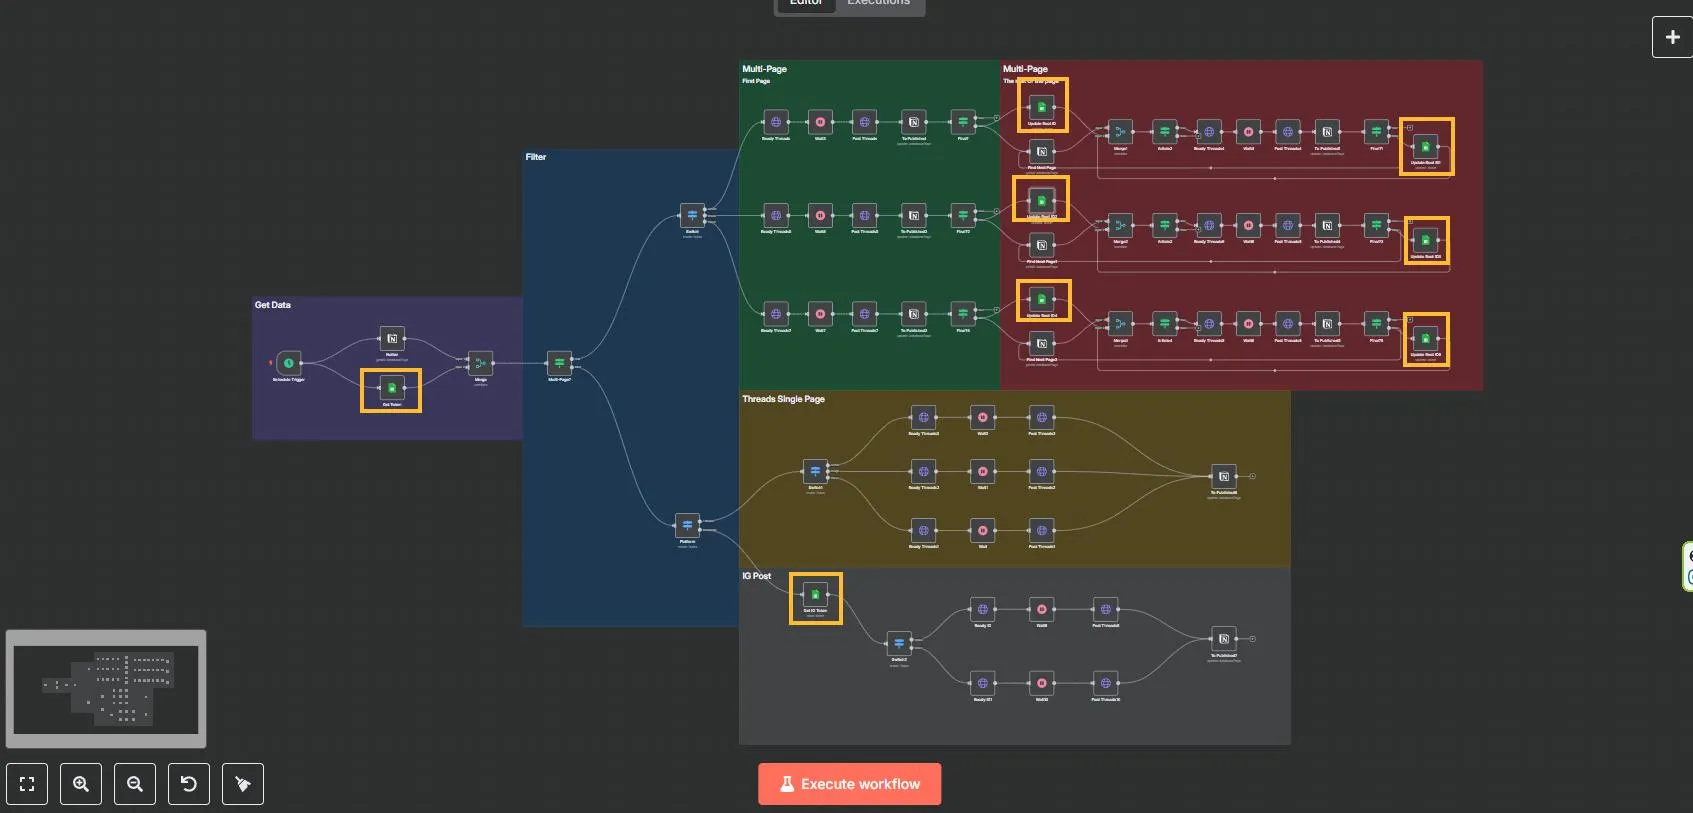
Task: Select the Platform switch node in Filter
Action: click(688, 525)
